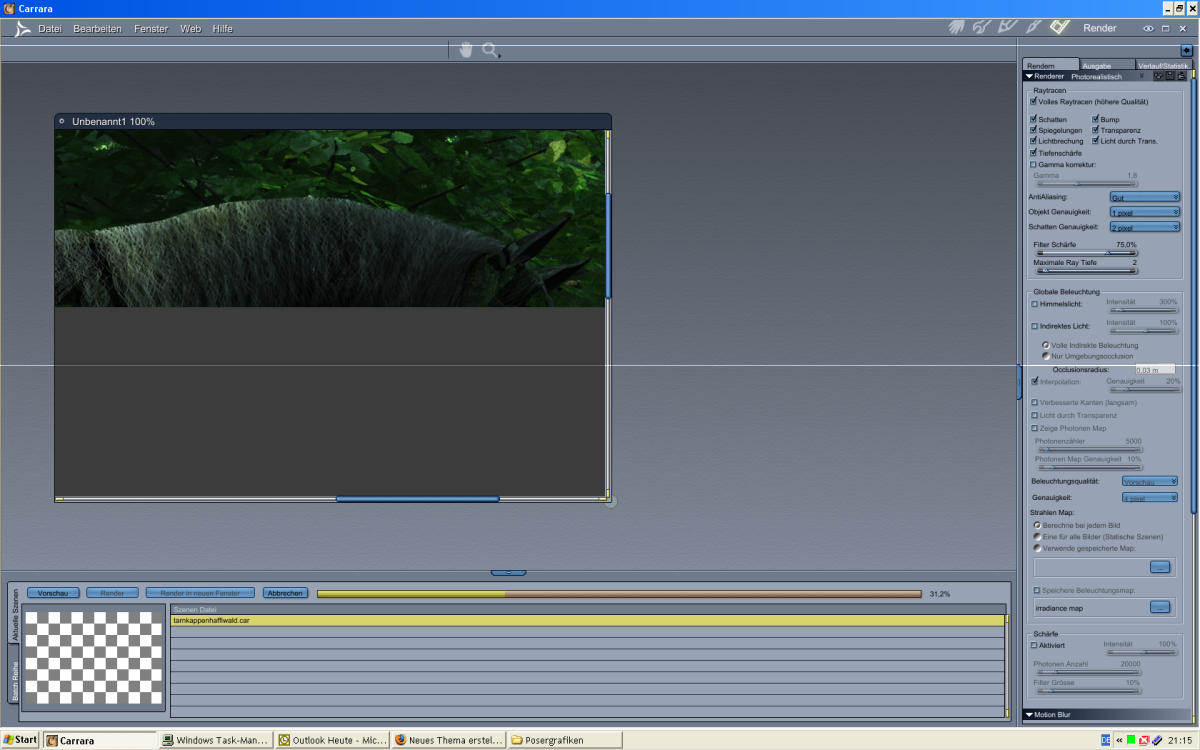This screenshot has height=750, width=1200.
Task: Click second small icon in Renderer header
Action: [x=1169, y=76]
